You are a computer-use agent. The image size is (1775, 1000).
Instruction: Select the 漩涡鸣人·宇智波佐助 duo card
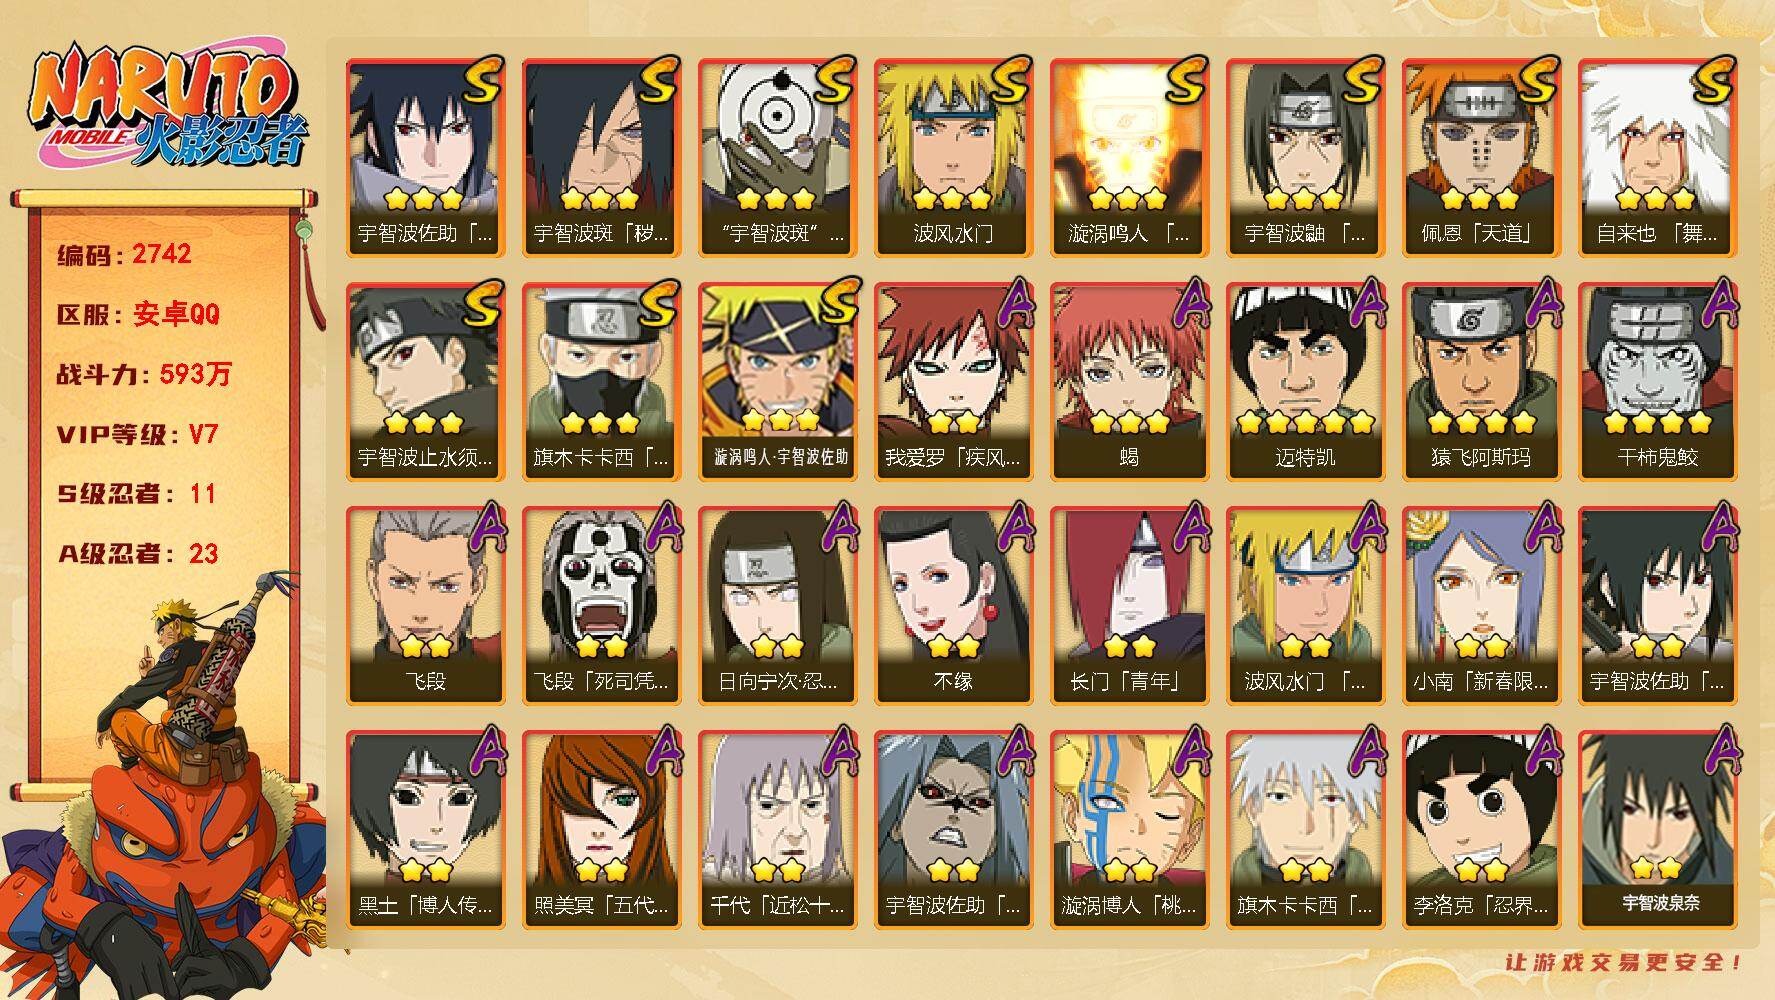pyautogui.click(x=777, y=382)
